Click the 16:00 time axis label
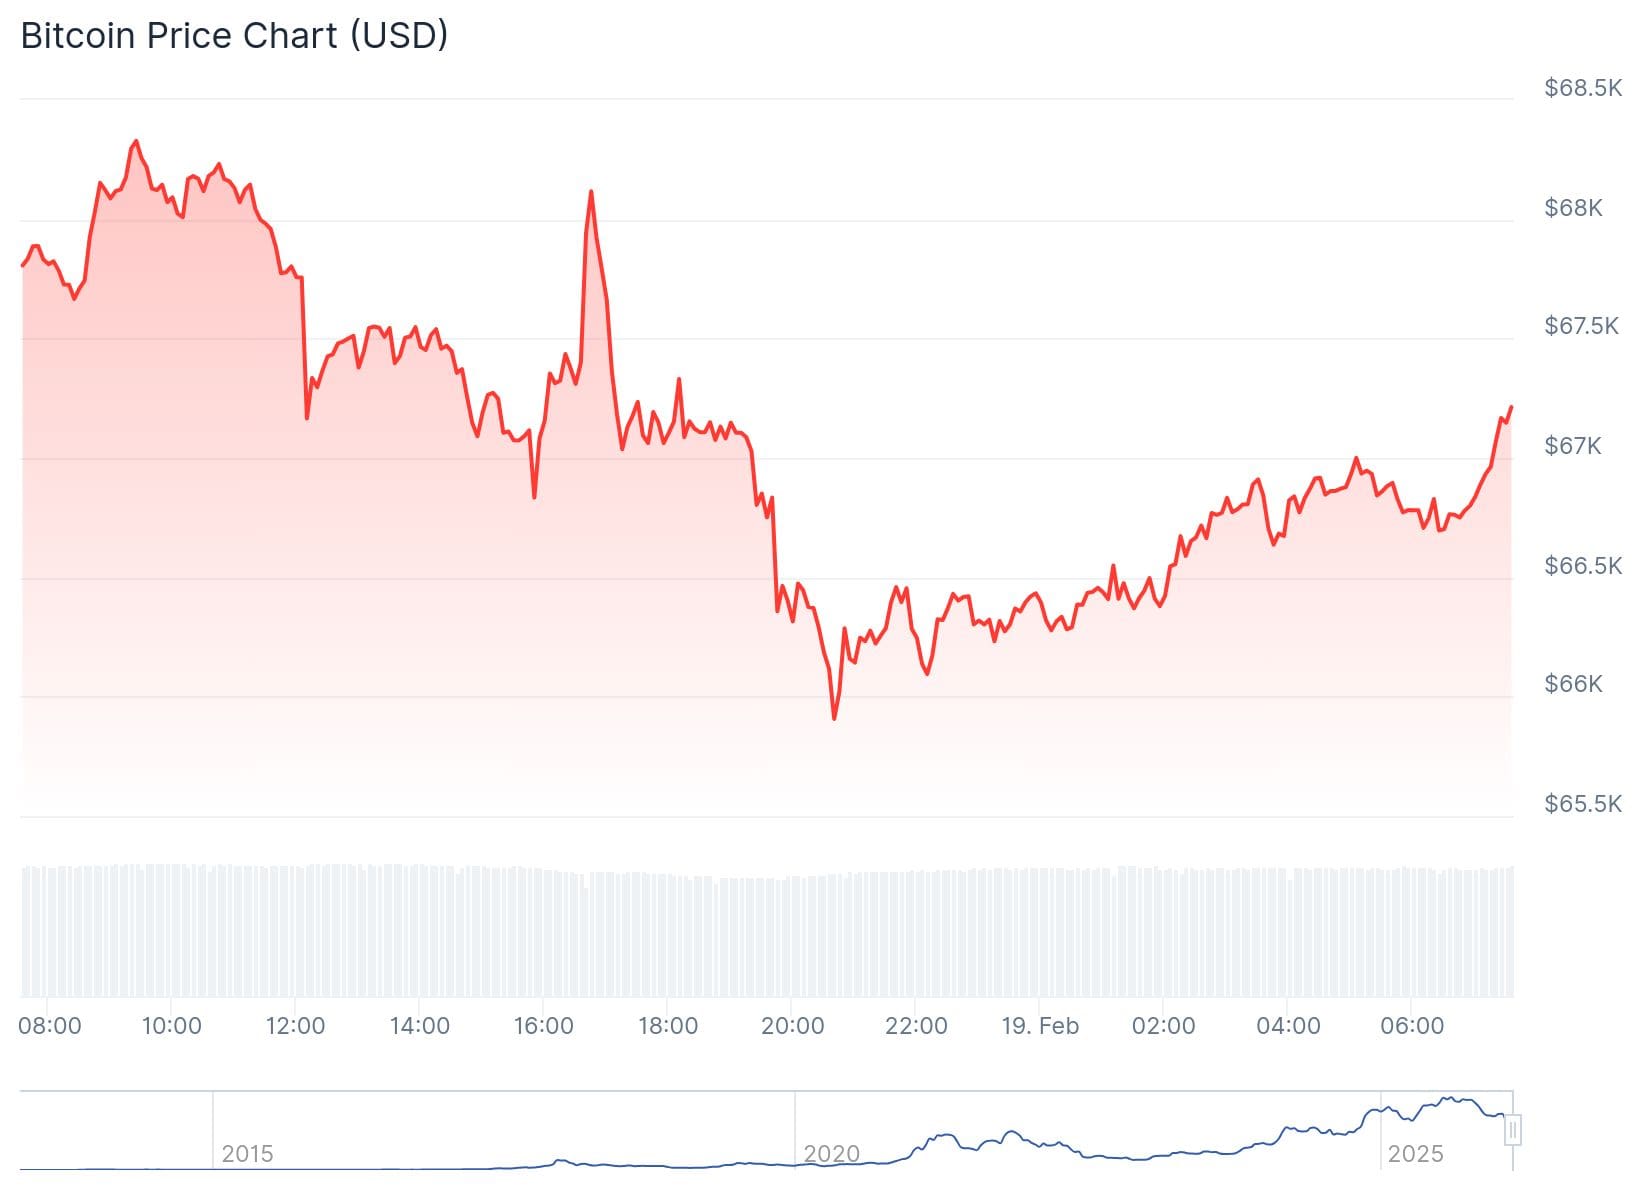This screenshot has height=1200, width=1644. point(544,1026)
